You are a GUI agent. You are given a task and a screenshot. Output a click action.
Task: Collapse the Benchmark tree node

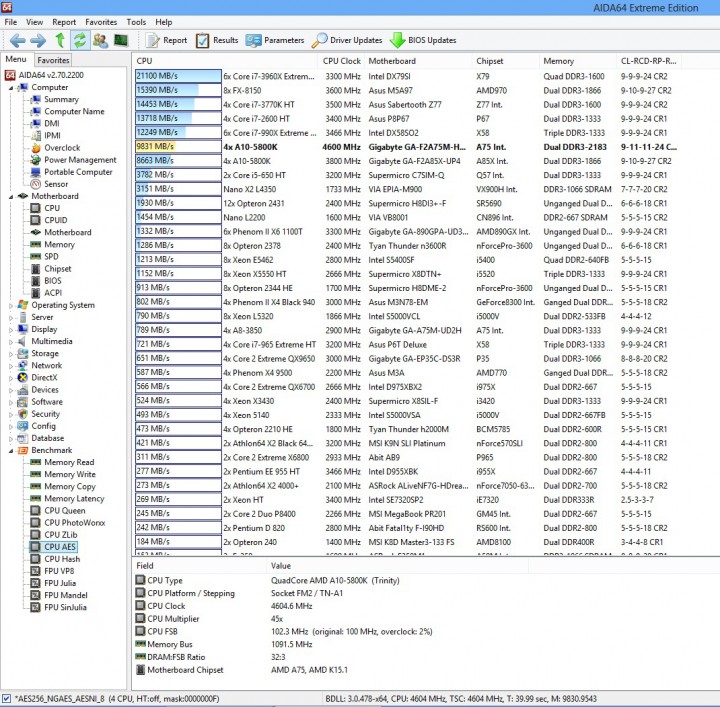point(11,451)
